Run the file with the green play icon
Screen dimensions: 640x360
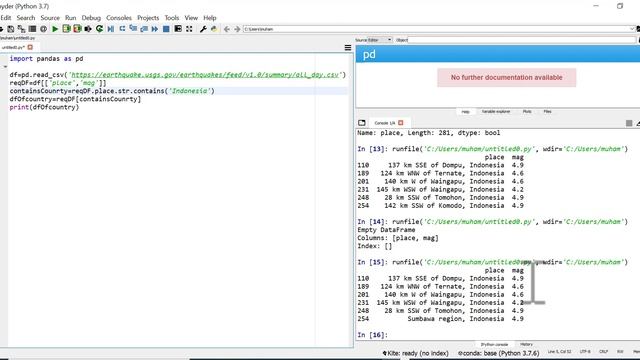coord(55,29)
